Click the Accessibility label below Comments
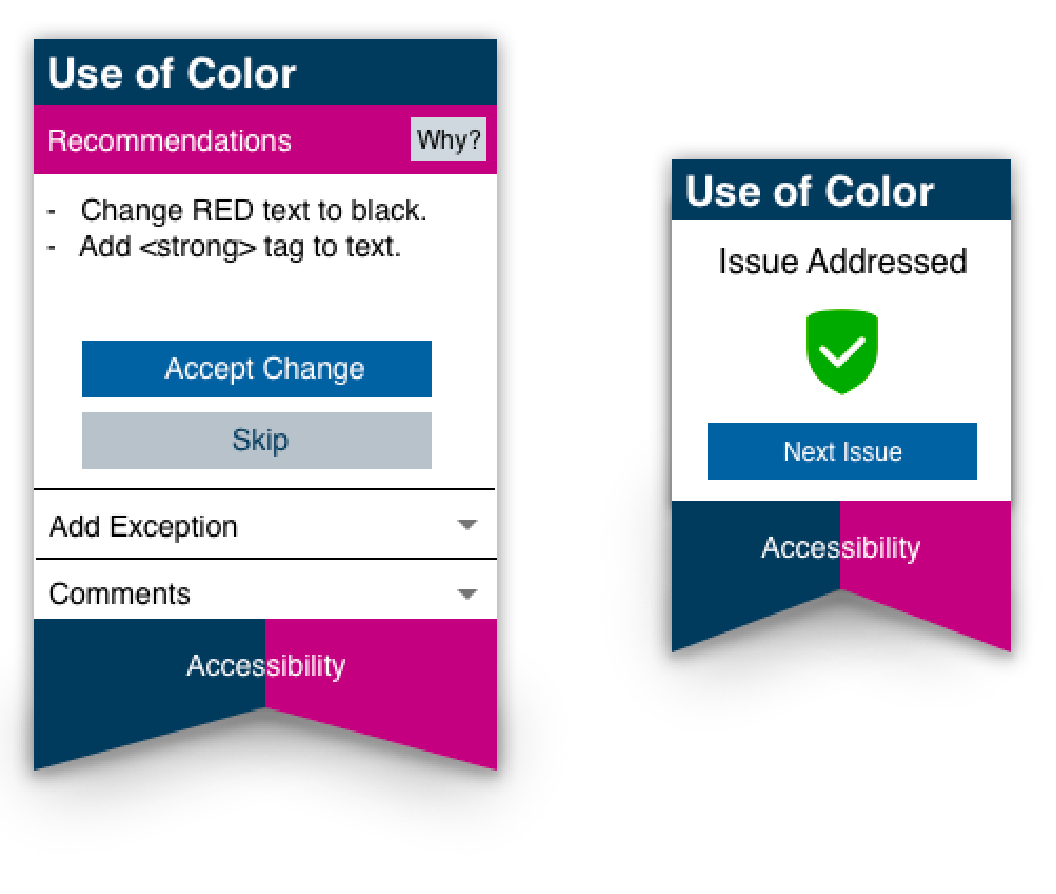 pos(265,666)
